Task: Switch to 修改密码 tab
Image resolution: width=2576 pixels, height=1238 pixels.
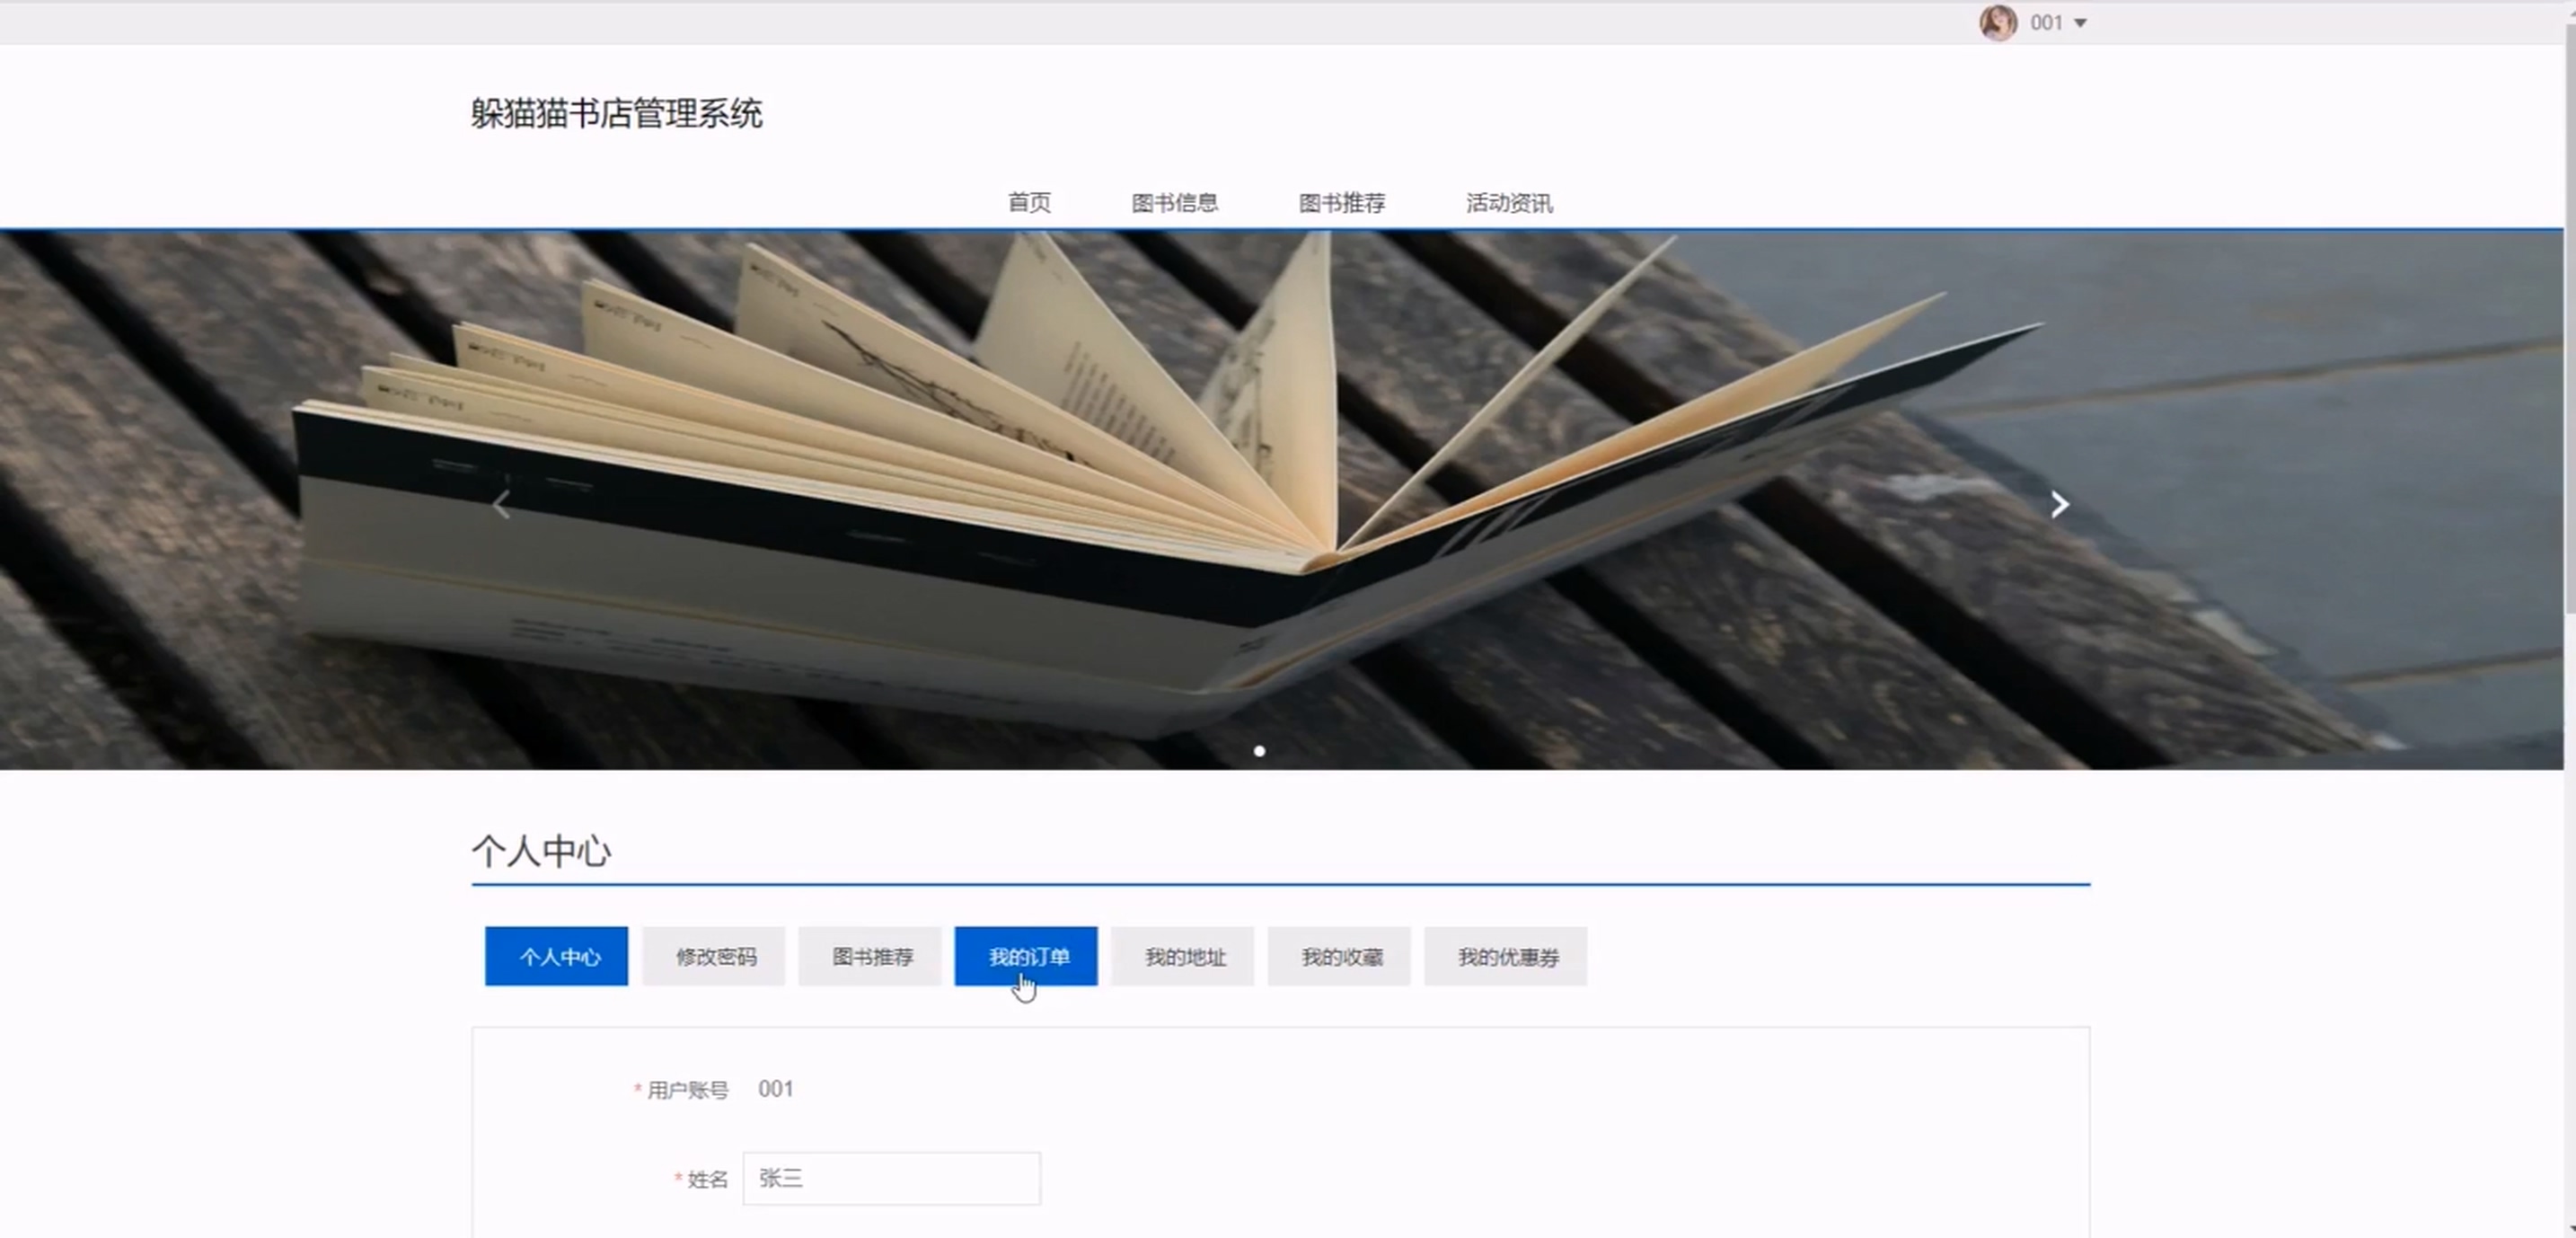Action: pos(714,957)
